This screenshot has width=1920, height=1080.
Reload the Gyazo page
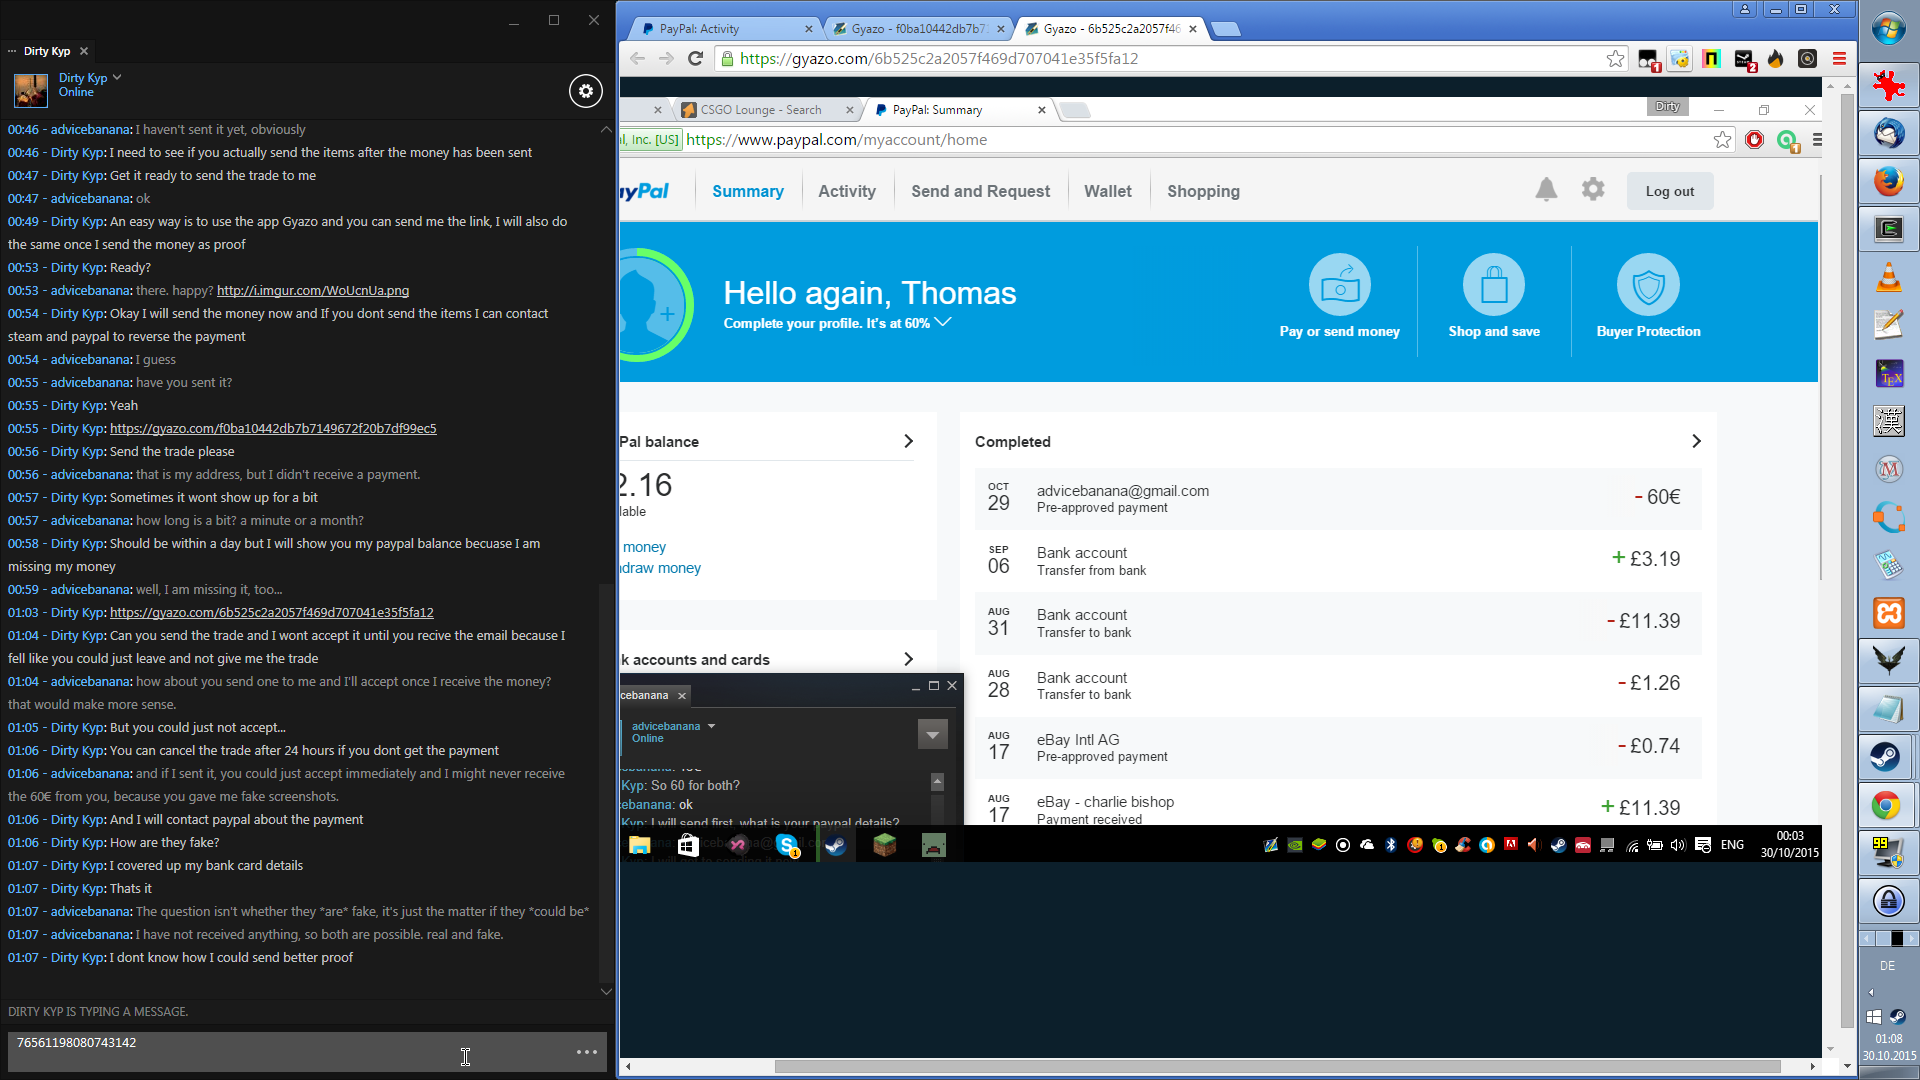pyautogui.click(x=696, y=59)
